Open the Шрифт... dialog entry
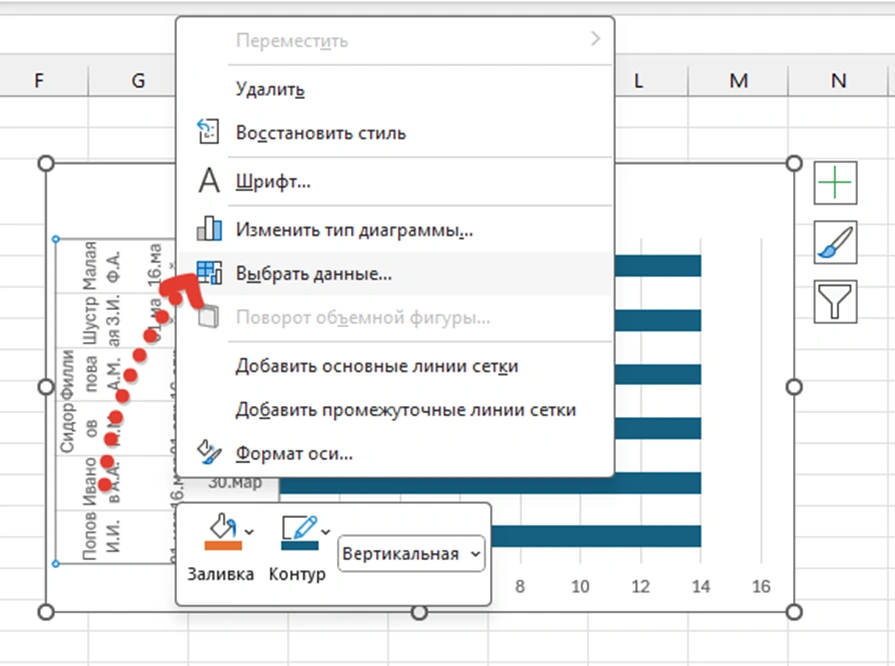Screen dimensions: 895x666 click(x=395, y=181)
